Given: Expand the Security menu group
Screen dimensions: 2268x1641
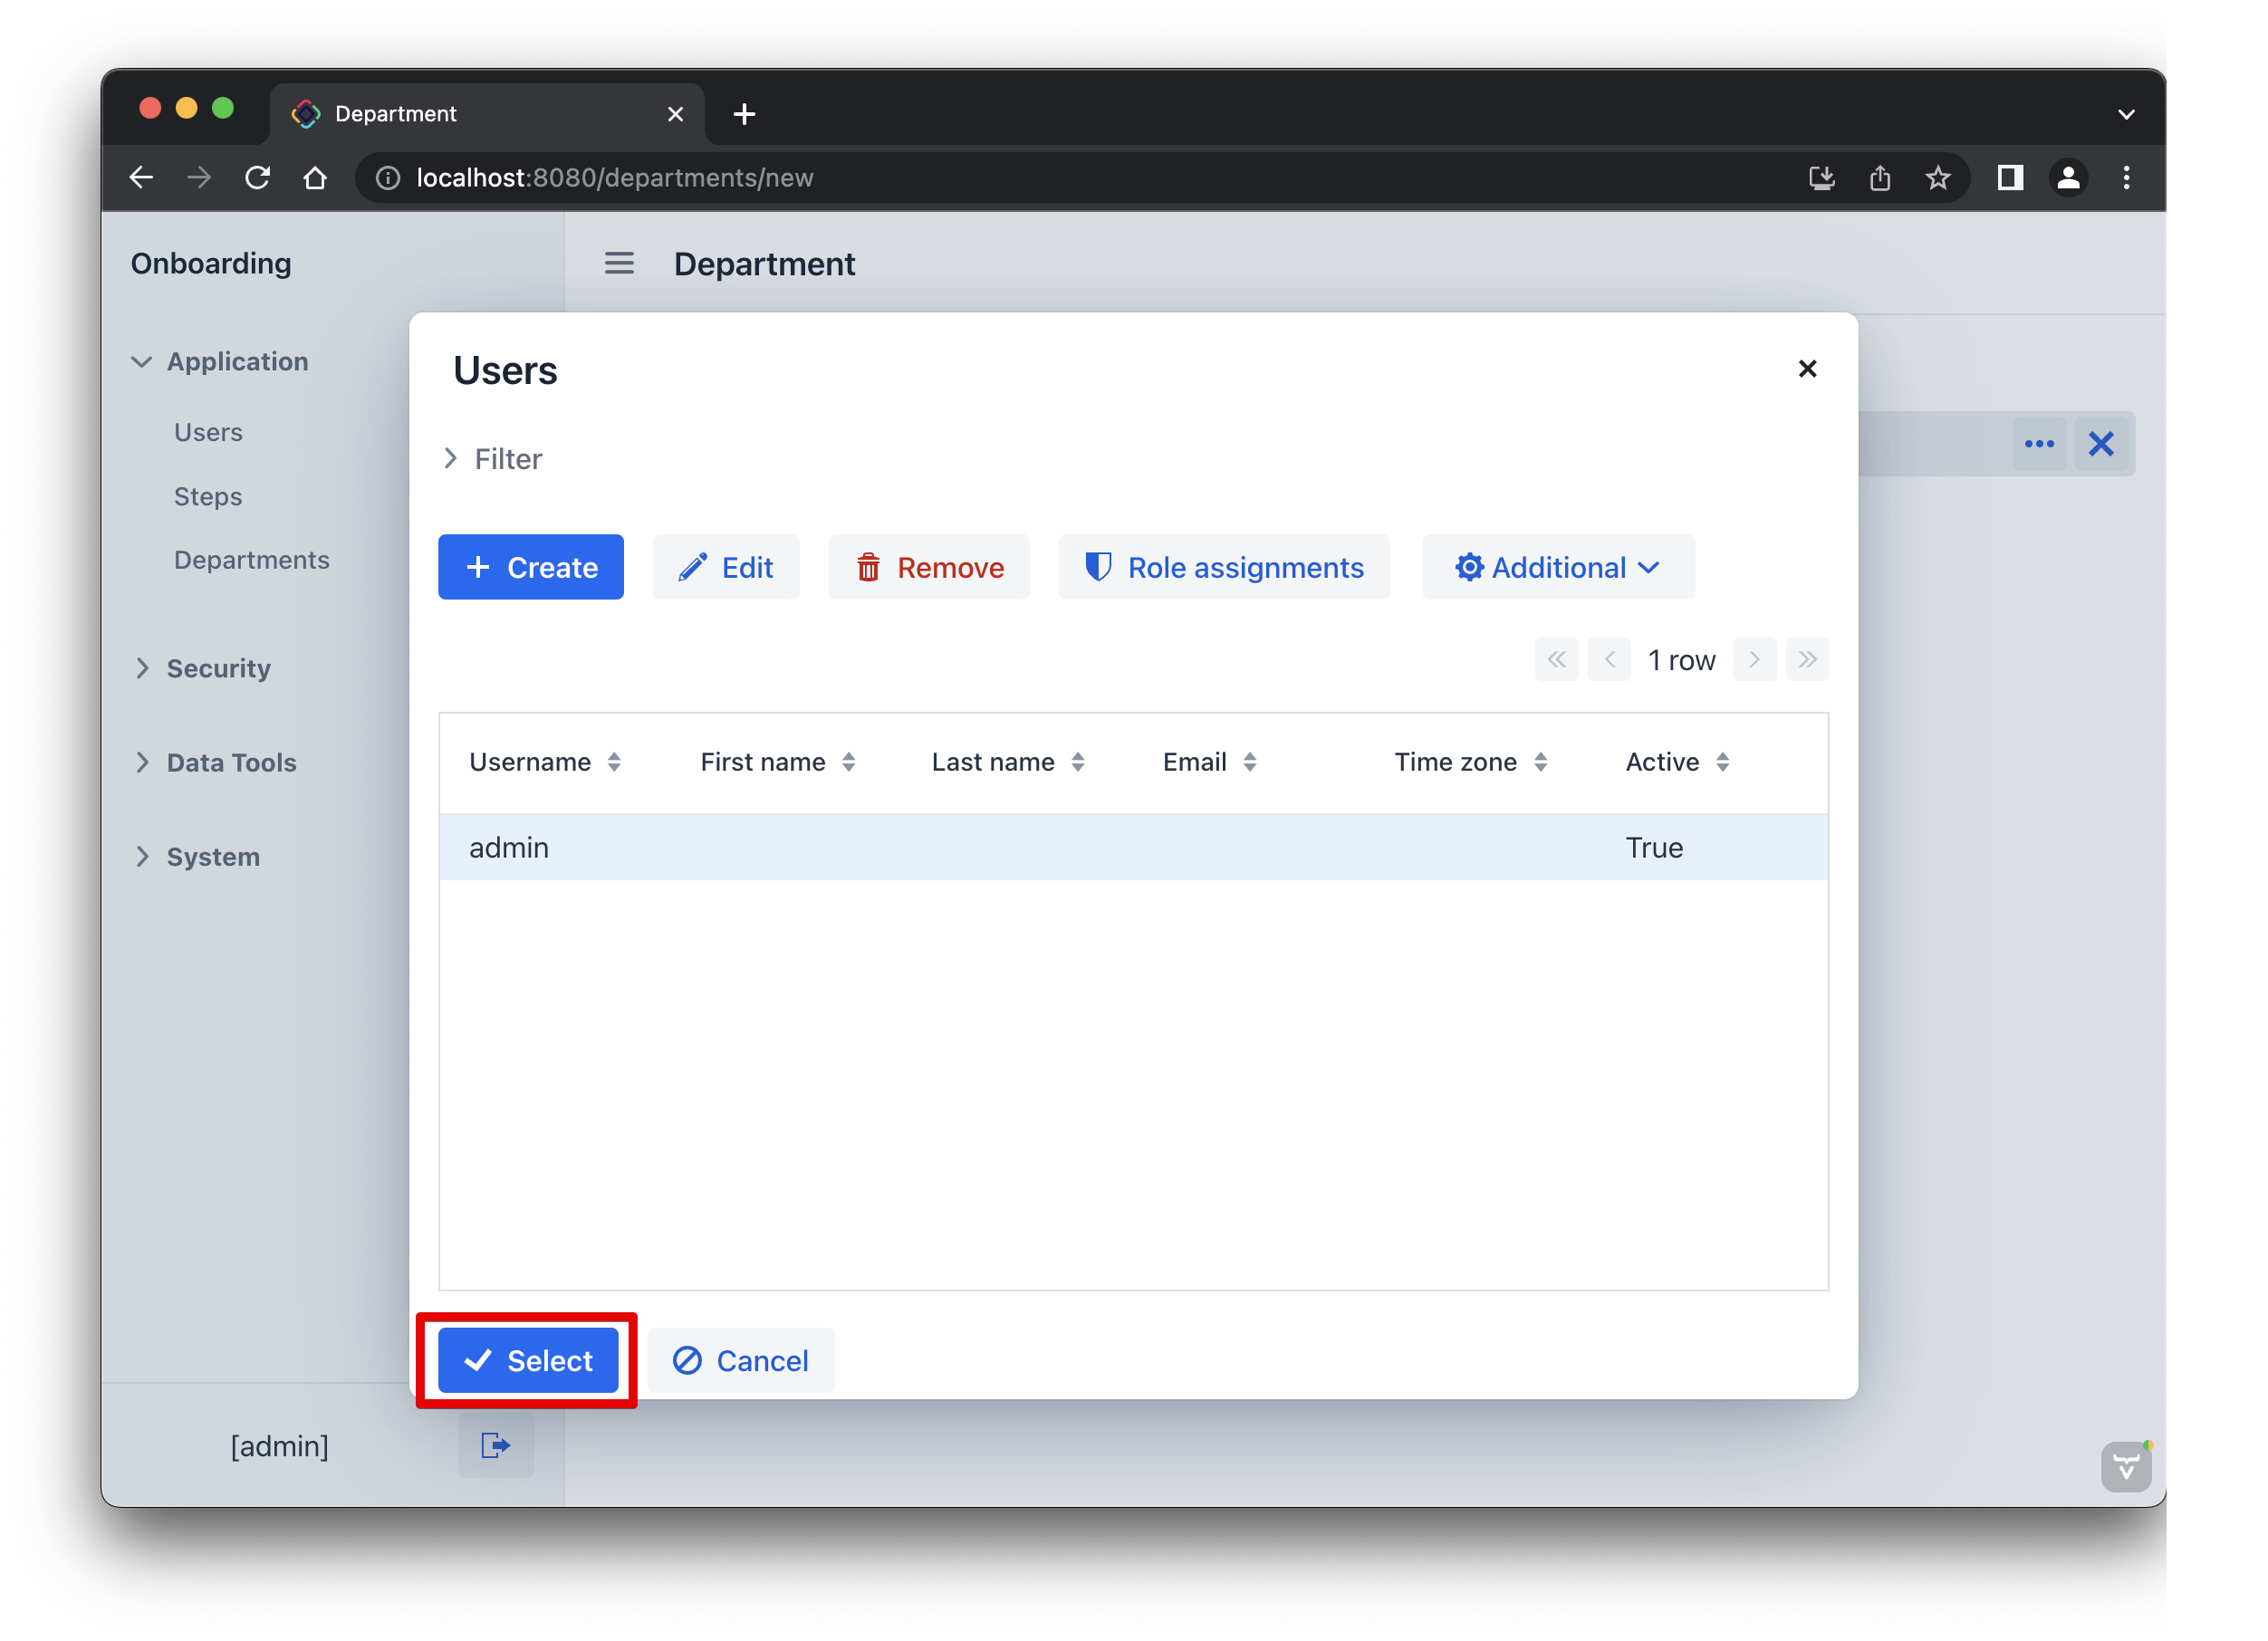Looking at the screenshot, I should [x=218, y=668].
